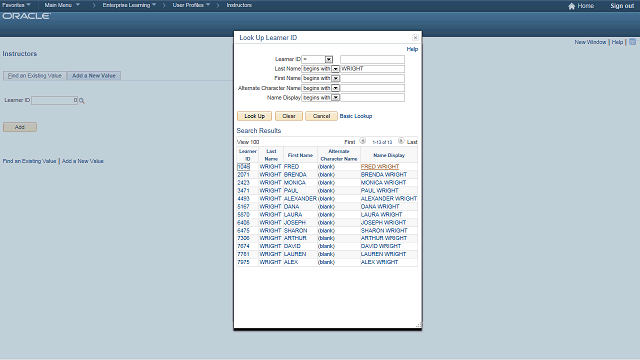Click the Last Name field containing WRIGHT

pos(372,69)
